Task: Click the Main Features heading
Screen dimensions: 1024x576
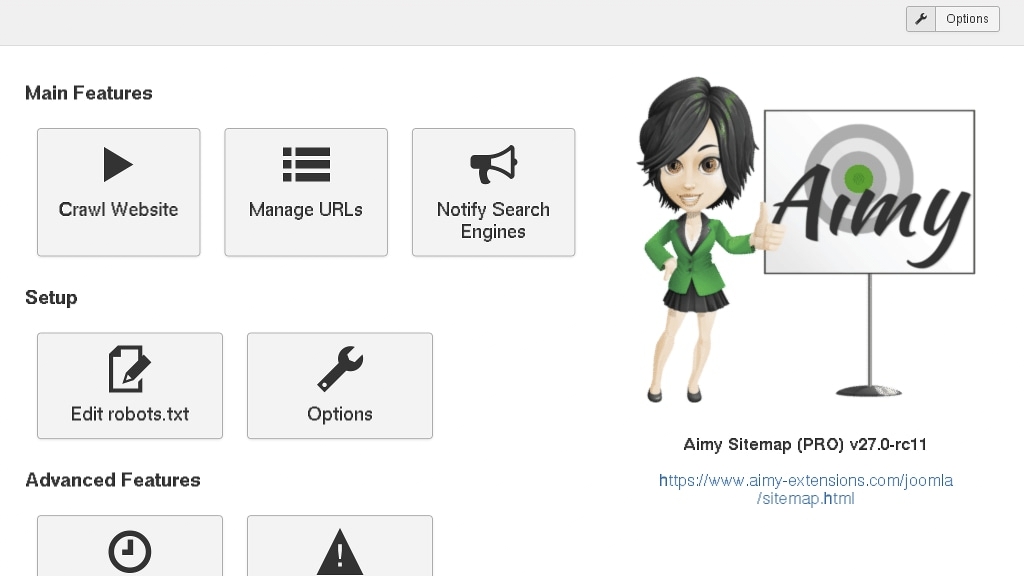Action: tap(89, 93)
